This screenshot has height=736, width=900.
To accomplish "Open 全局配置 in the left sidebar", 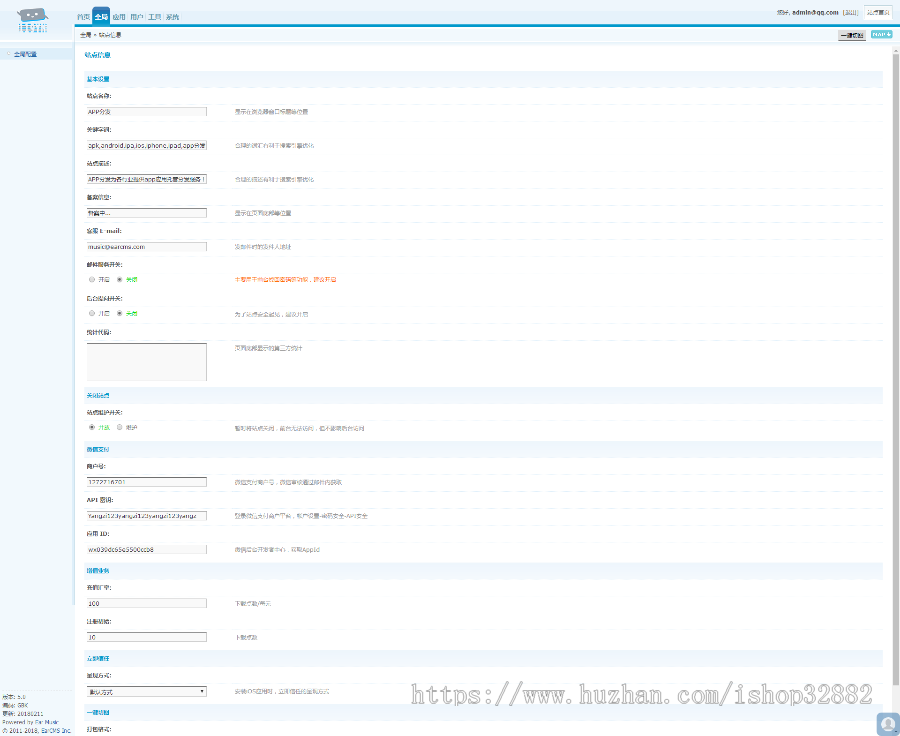I will pos(25,54).
